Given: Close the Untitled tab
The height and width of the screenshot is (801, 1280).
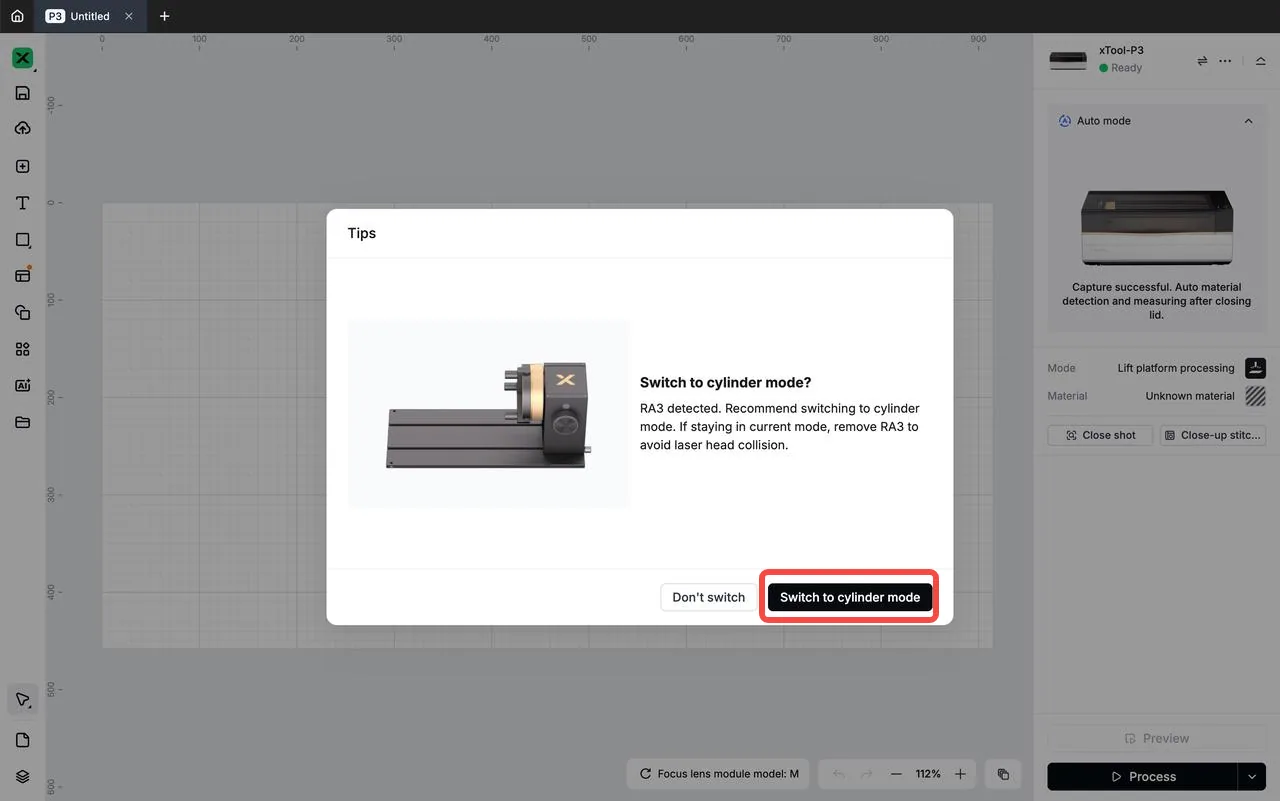Looking at the screenshot, I should 128,16.
